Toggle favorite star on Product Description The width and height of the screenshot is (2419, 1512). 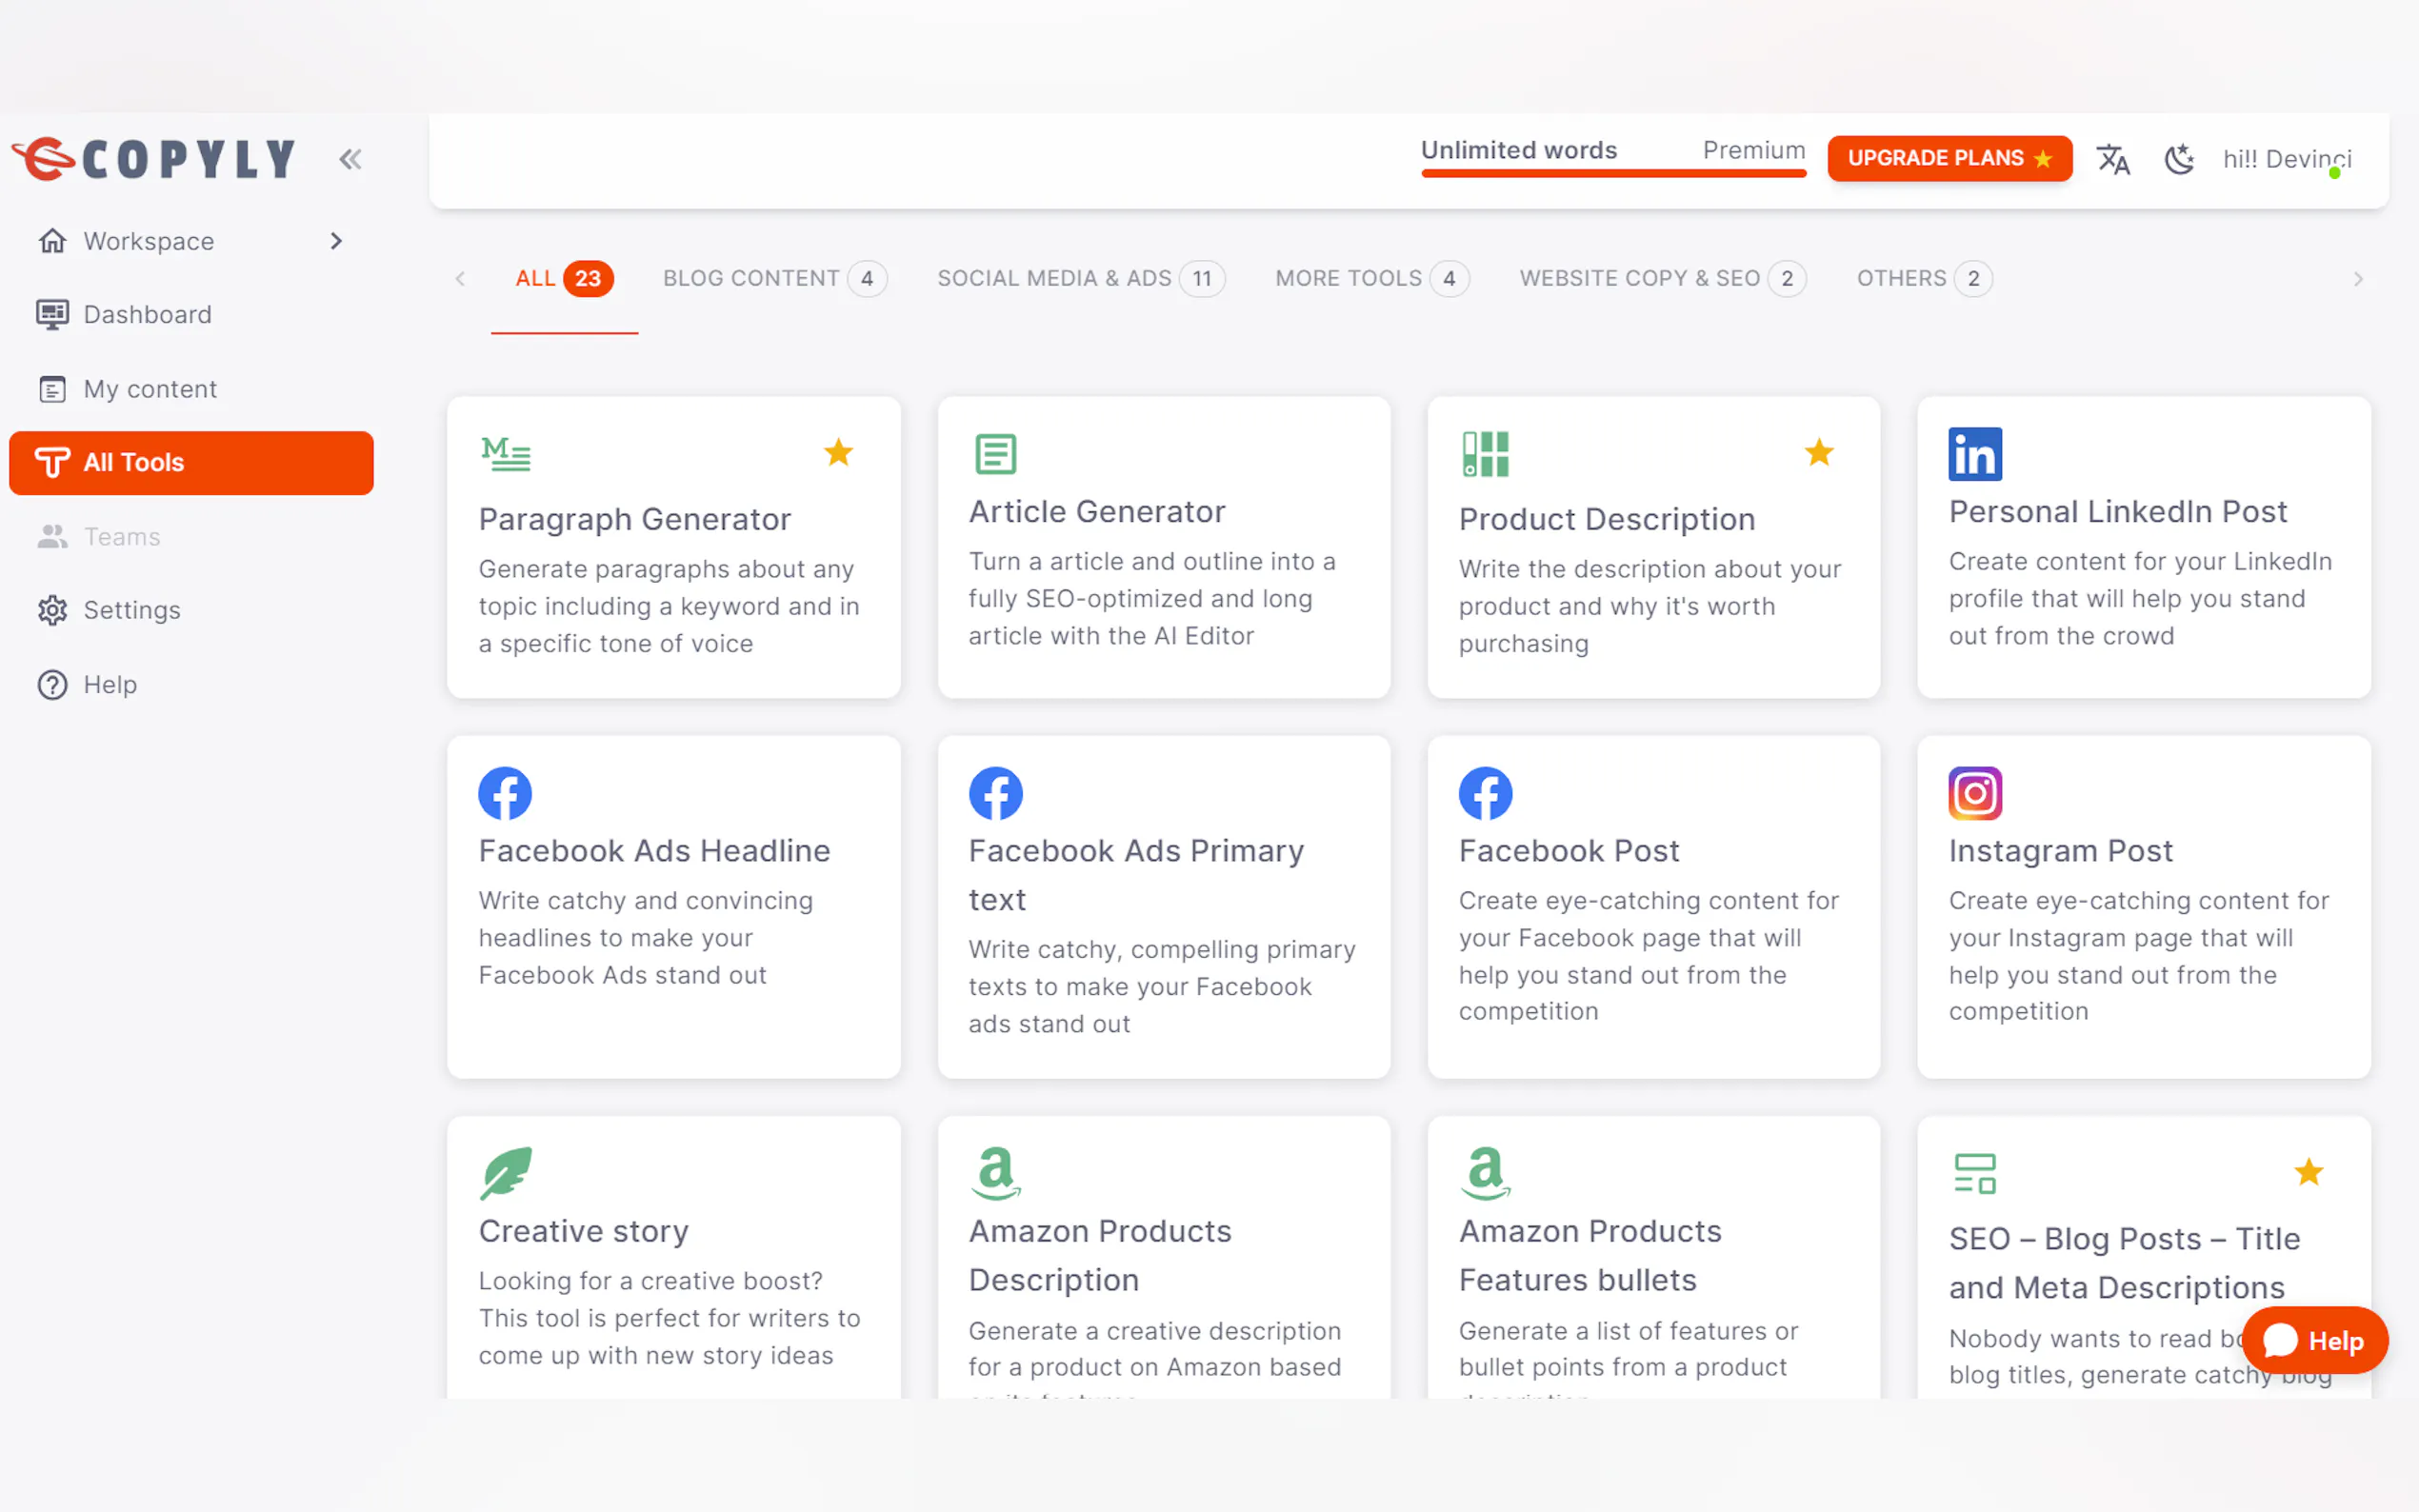[x=1818, y=453]
